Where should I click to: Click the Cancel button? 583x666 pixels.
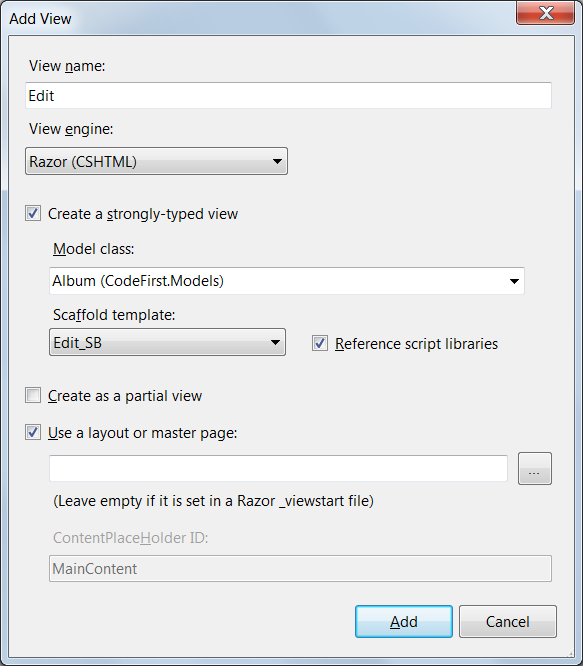pyautogui.click(x=508, y=621)
